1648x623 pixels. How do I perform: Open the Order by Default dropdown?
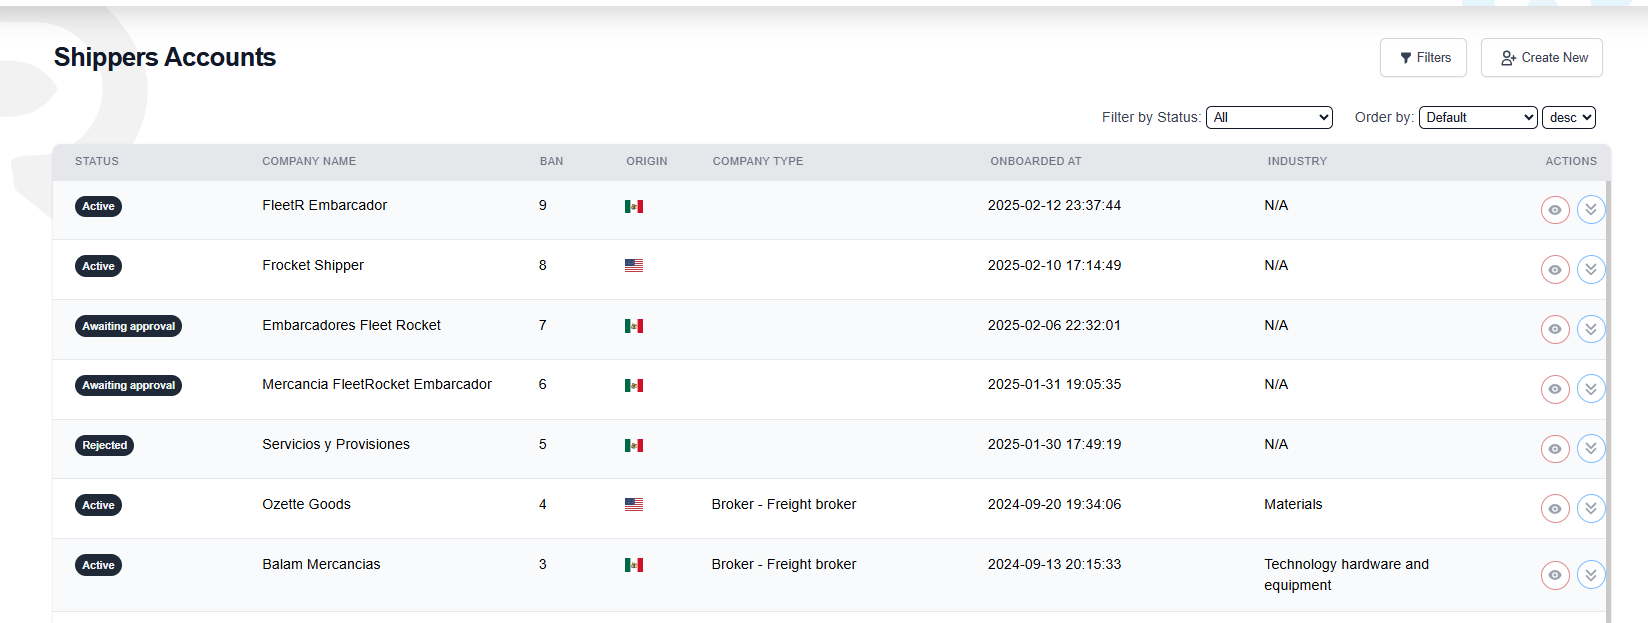click(1478, 118)
